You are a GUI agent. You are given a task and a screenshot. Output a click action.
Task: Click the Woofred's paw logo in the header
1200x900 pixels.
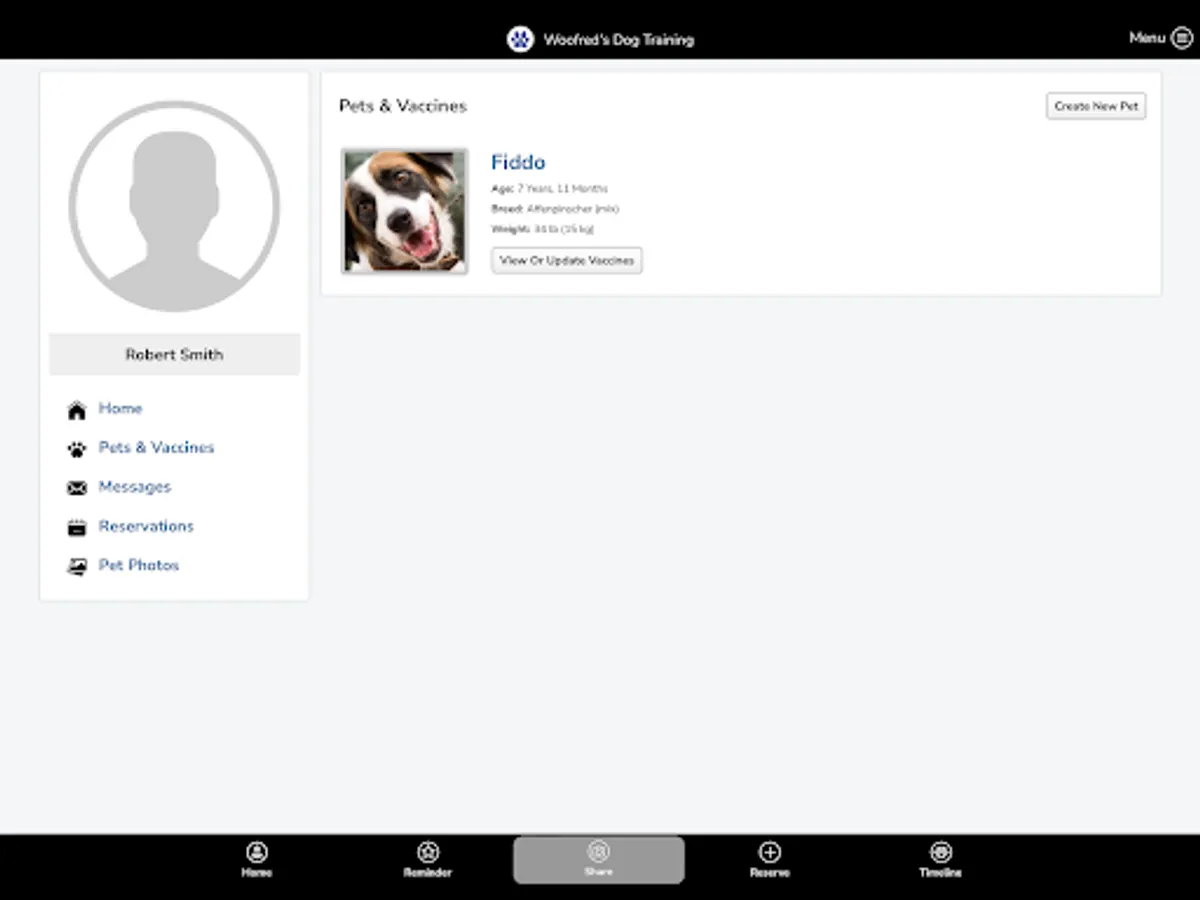(521, 39)
